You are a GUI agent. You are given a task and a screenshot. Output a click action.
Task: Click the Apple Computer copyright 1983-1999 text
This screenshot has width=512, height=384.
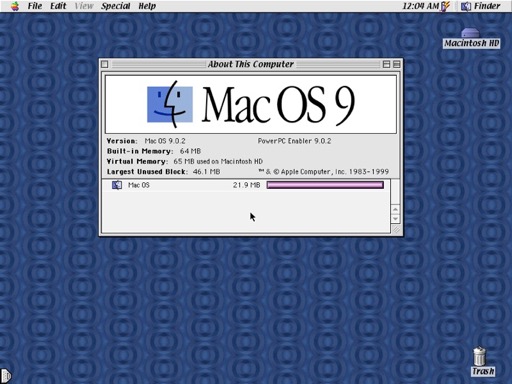324,172
